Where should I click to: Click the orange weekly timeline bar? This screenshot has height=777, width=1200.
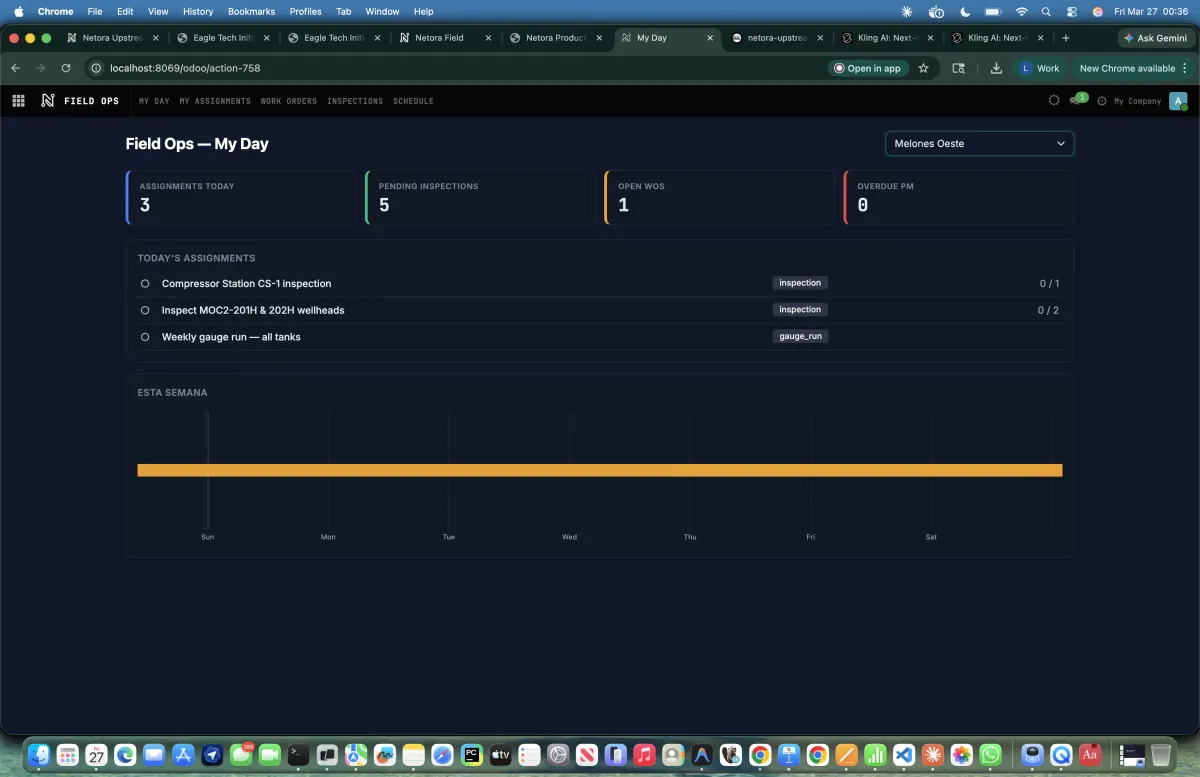coord(599,470)
